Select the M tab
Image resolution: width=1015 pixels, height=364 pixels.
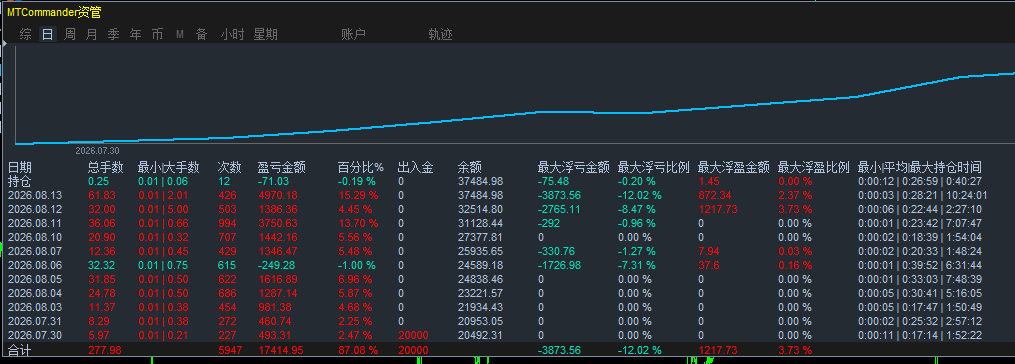click(180, 34)
